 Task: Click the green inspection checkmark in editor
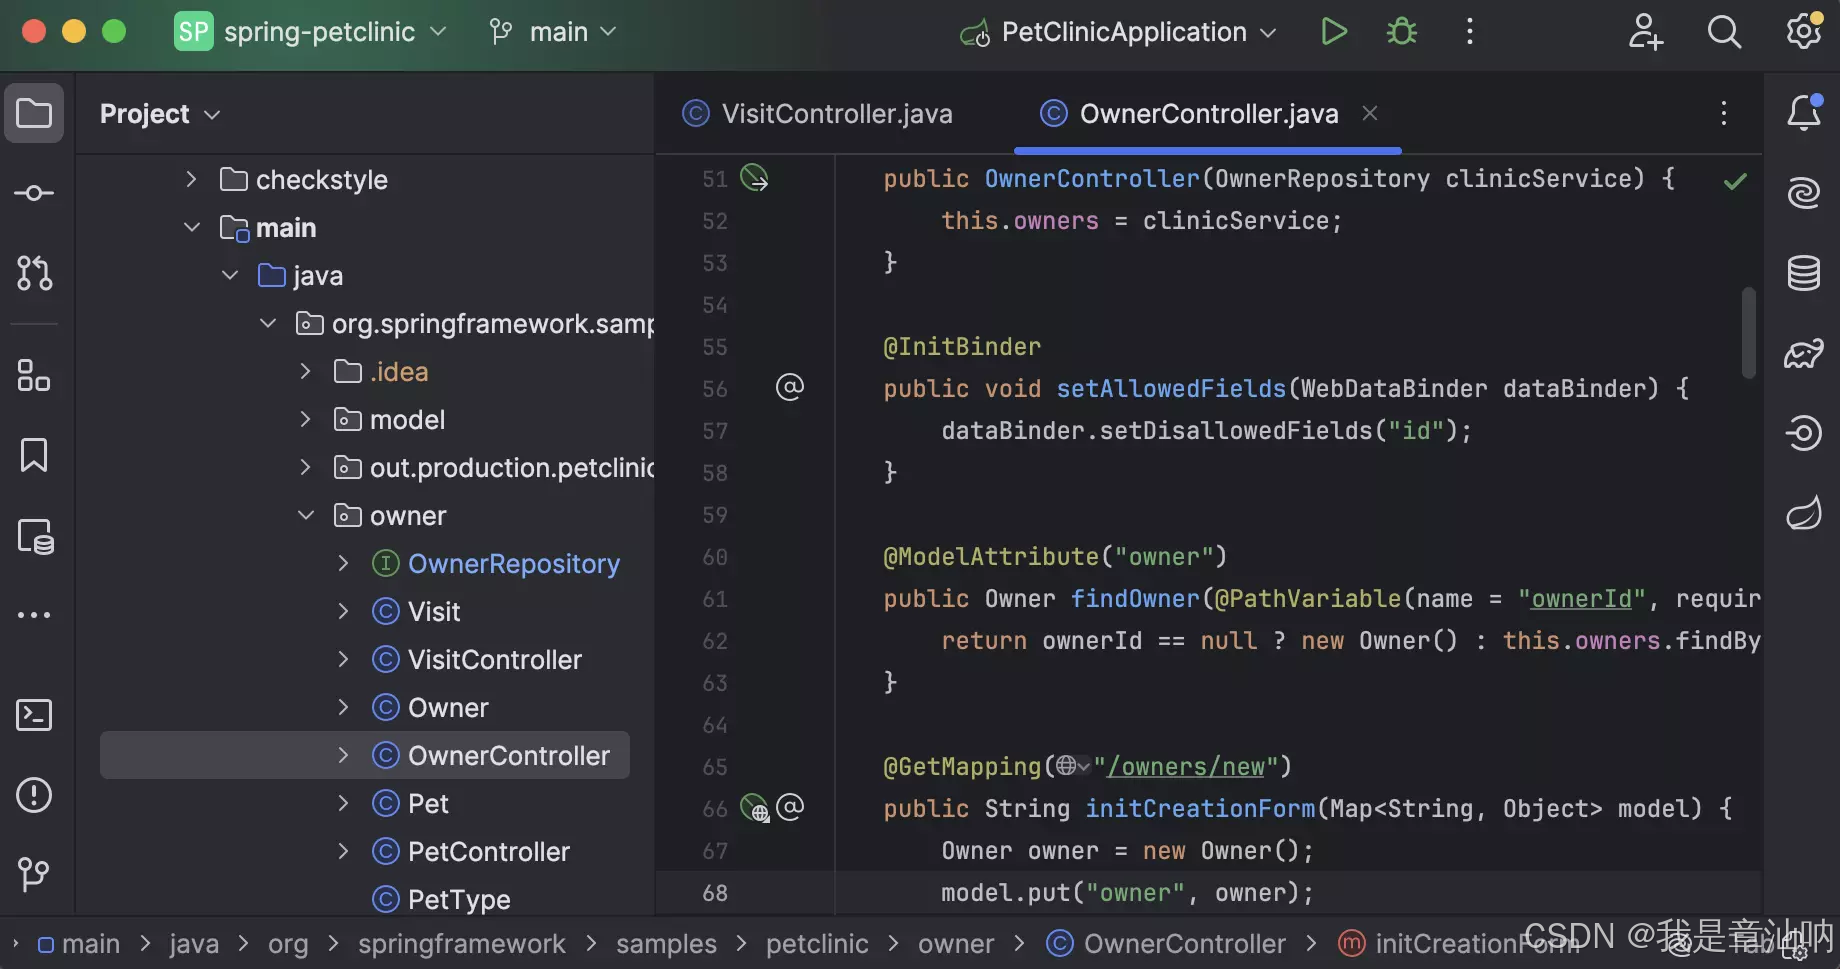(x=1736, y=181)
